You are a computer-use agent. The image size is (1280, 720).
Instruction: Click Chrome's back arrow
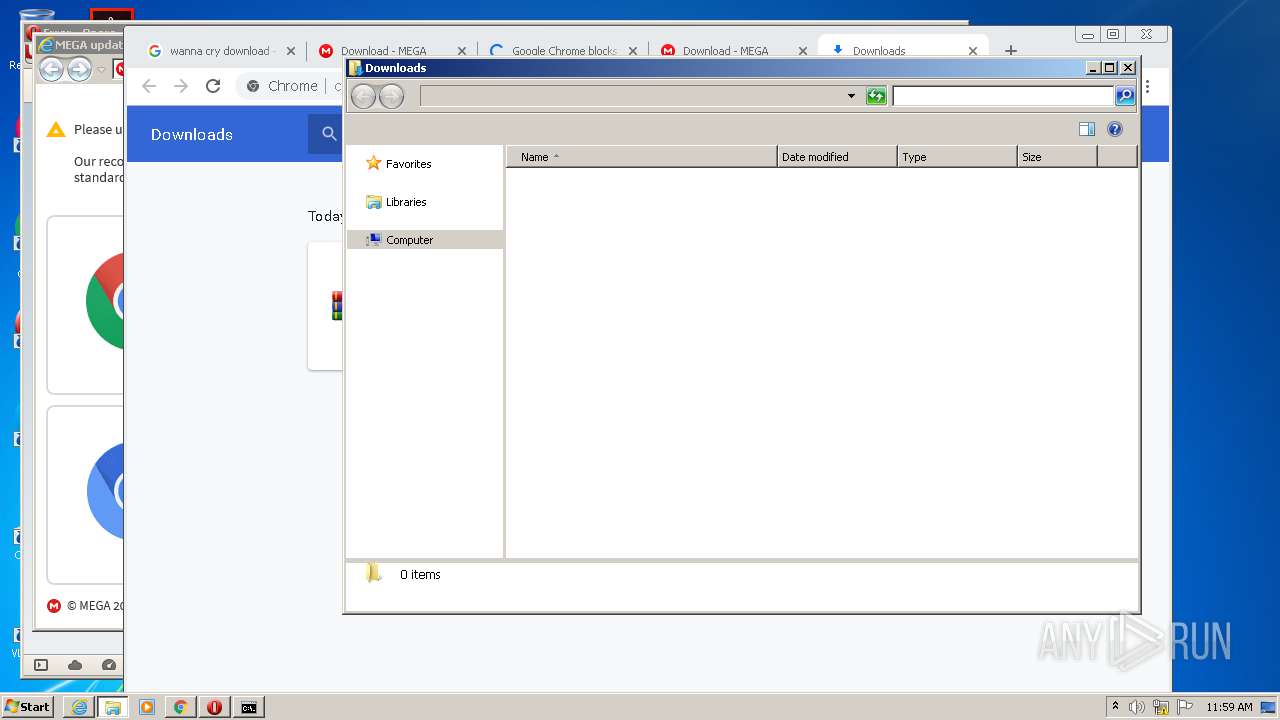[x=149, y=86]
